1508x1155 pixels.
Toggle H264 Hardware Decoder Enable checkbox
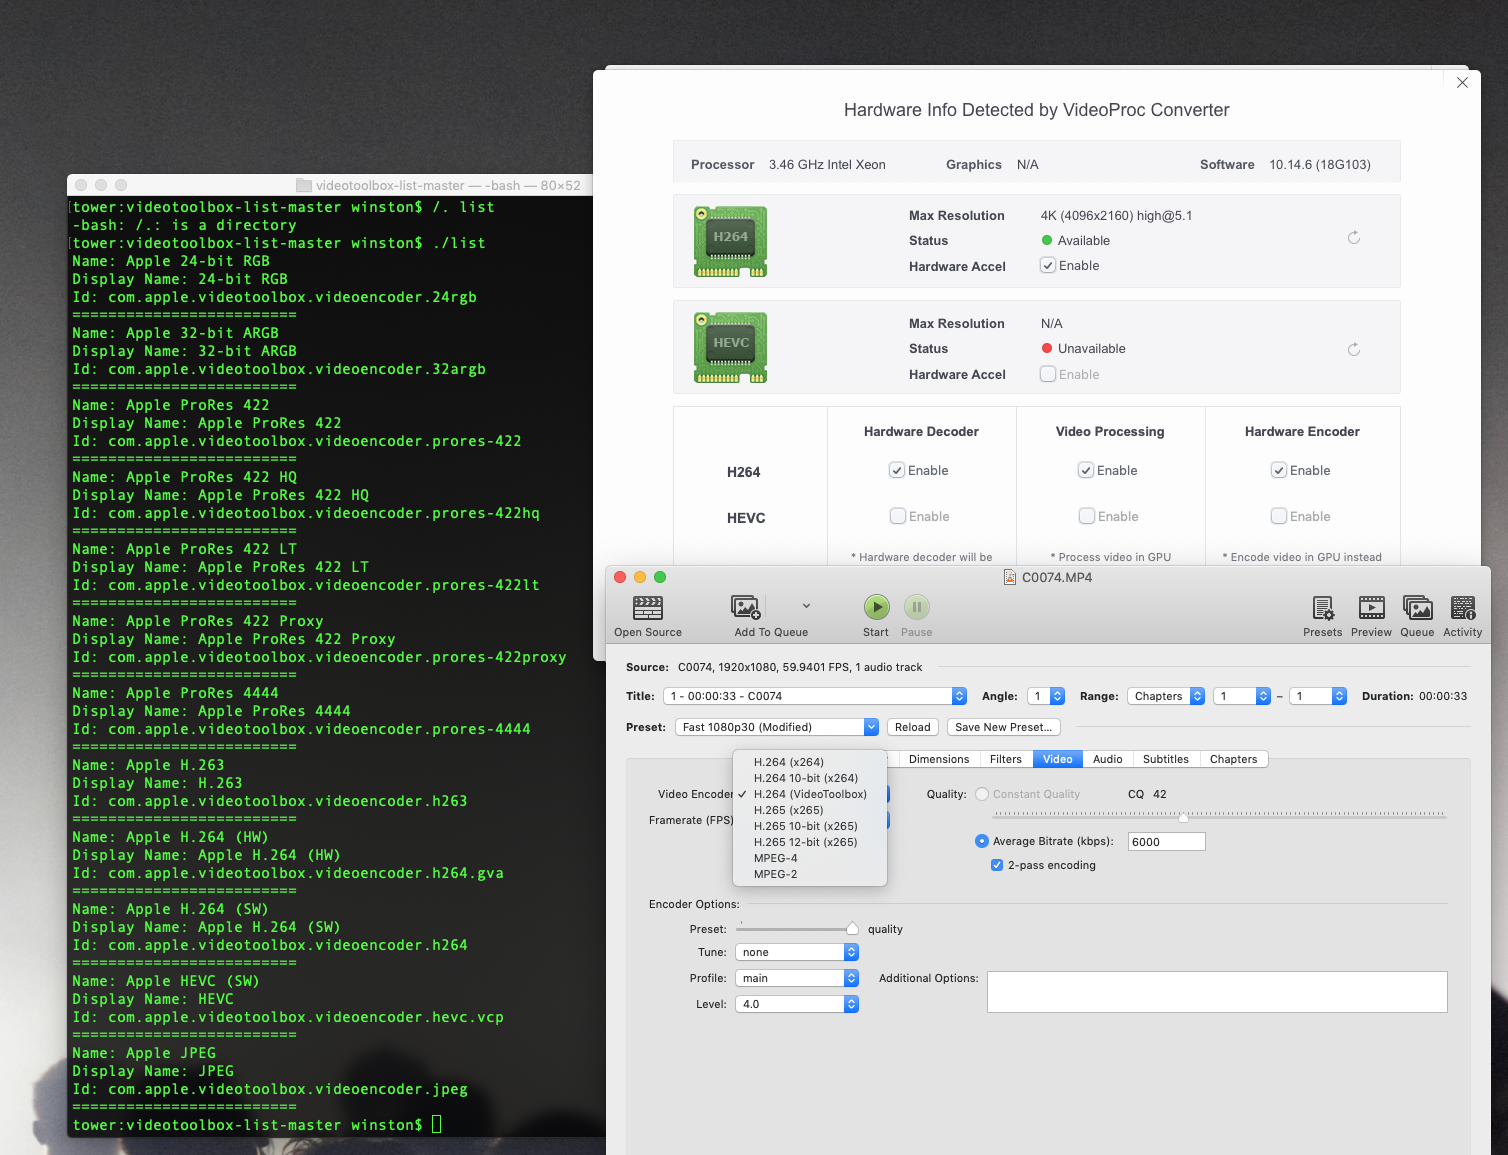coord(897,470)
